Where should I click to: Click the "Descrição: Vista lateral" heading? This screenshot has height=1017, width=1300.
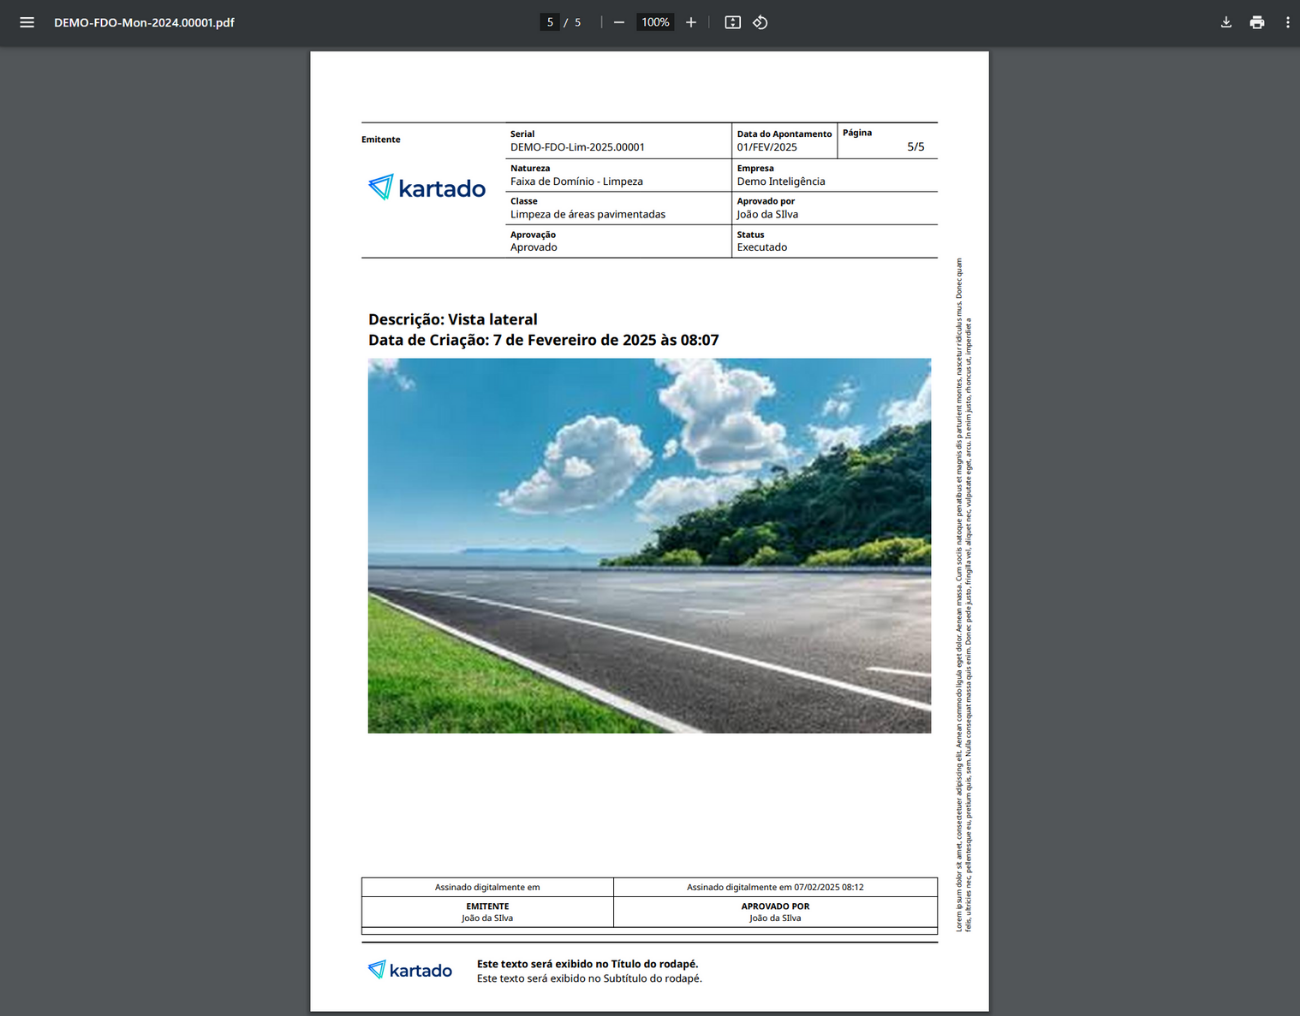452,319
